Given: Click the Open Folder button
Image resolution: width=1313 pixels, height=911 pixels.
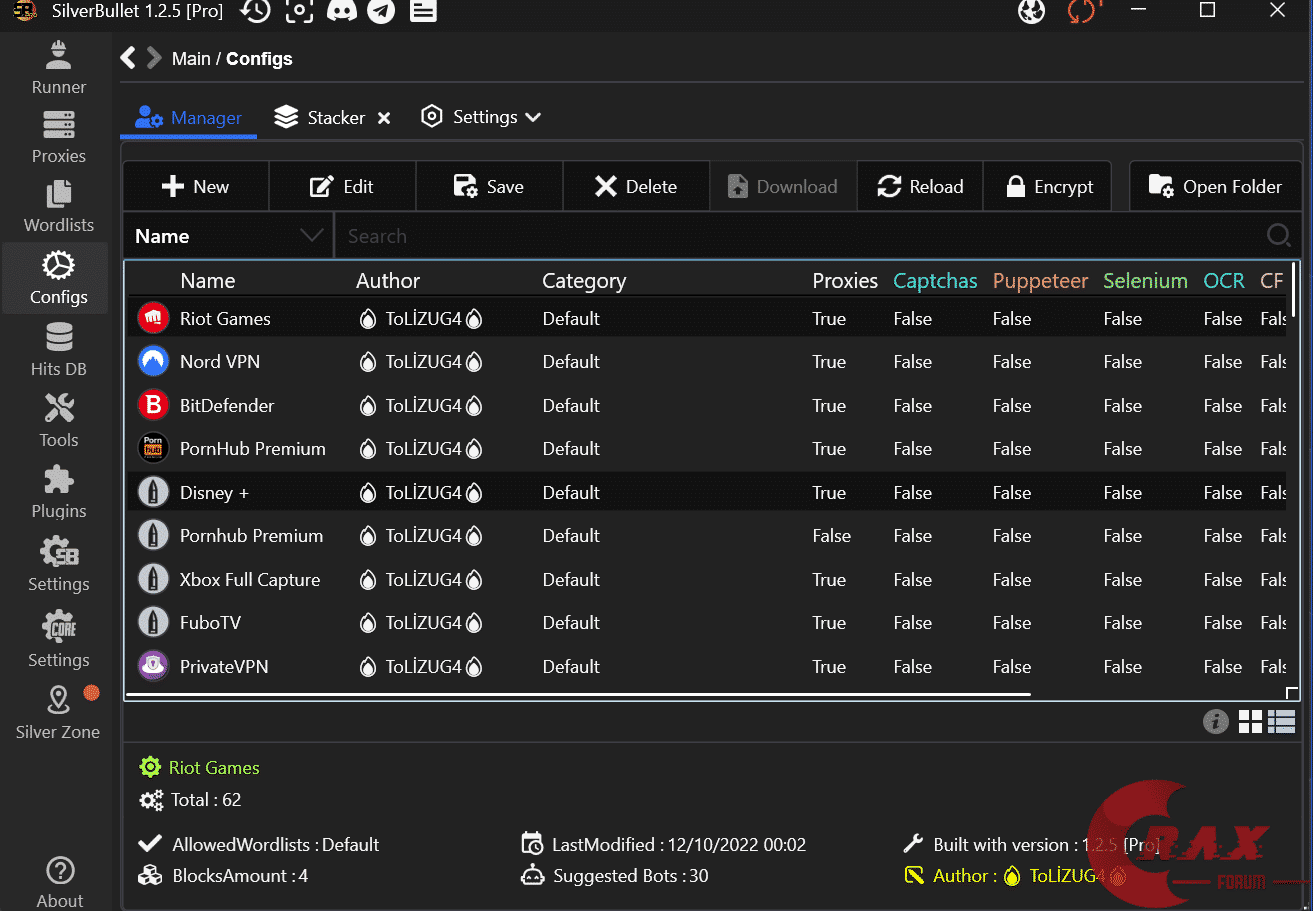Looking at the screenshot, I should click(x=1216, y=187).
